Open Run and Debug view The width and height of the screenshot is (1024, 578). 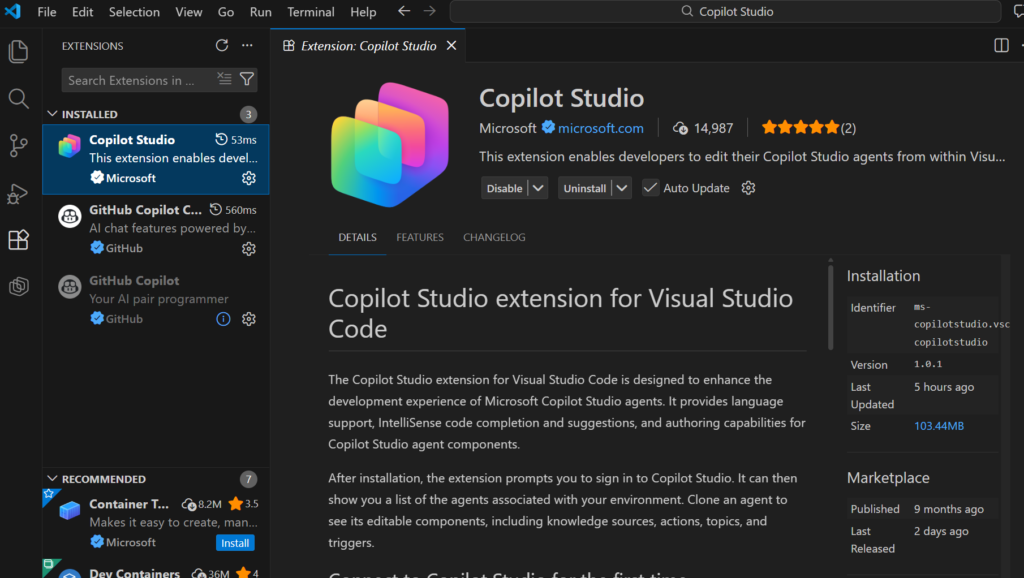click(x=18, y=193)
